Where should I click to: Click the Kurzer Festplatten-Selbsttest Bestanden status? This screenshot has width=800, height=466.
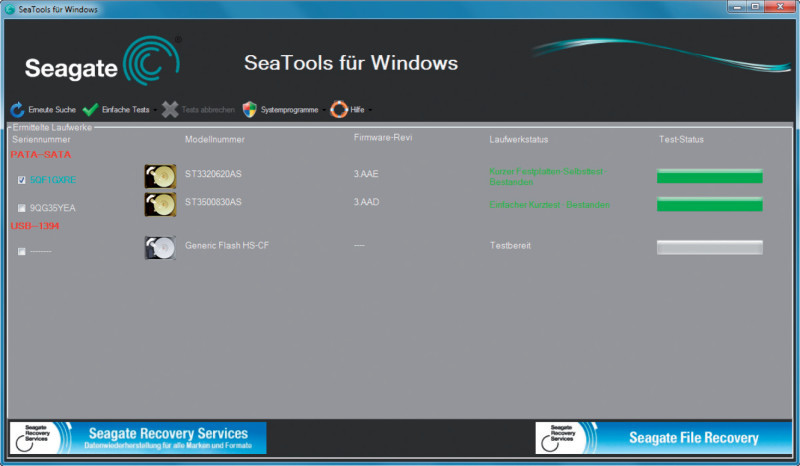[548, 177]
